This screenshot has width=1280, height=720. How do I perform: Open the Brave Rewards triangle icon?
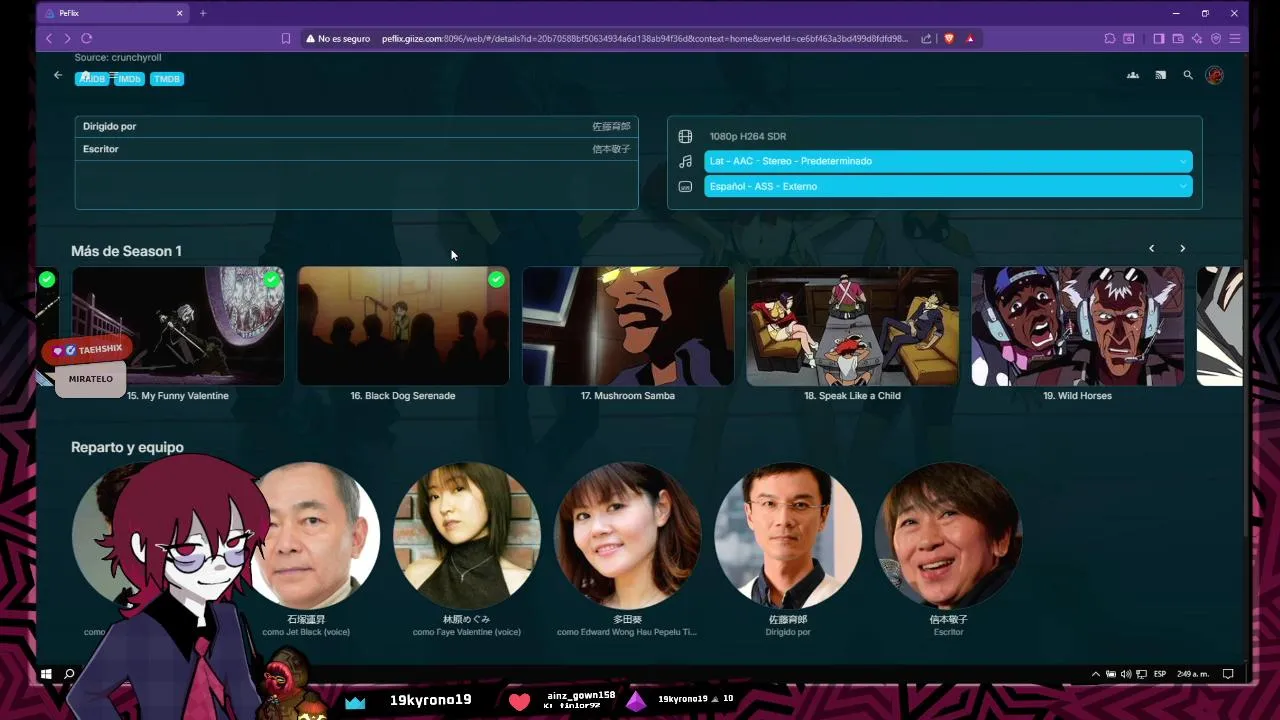click(x=970, y=38)
